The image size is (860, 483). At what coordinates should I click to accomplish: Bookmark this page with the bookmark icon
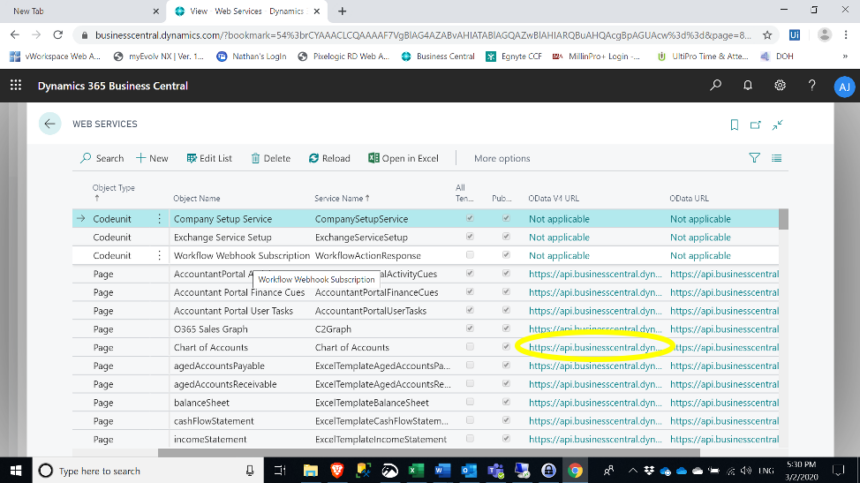pyautogui.click(x=734, y=125)
